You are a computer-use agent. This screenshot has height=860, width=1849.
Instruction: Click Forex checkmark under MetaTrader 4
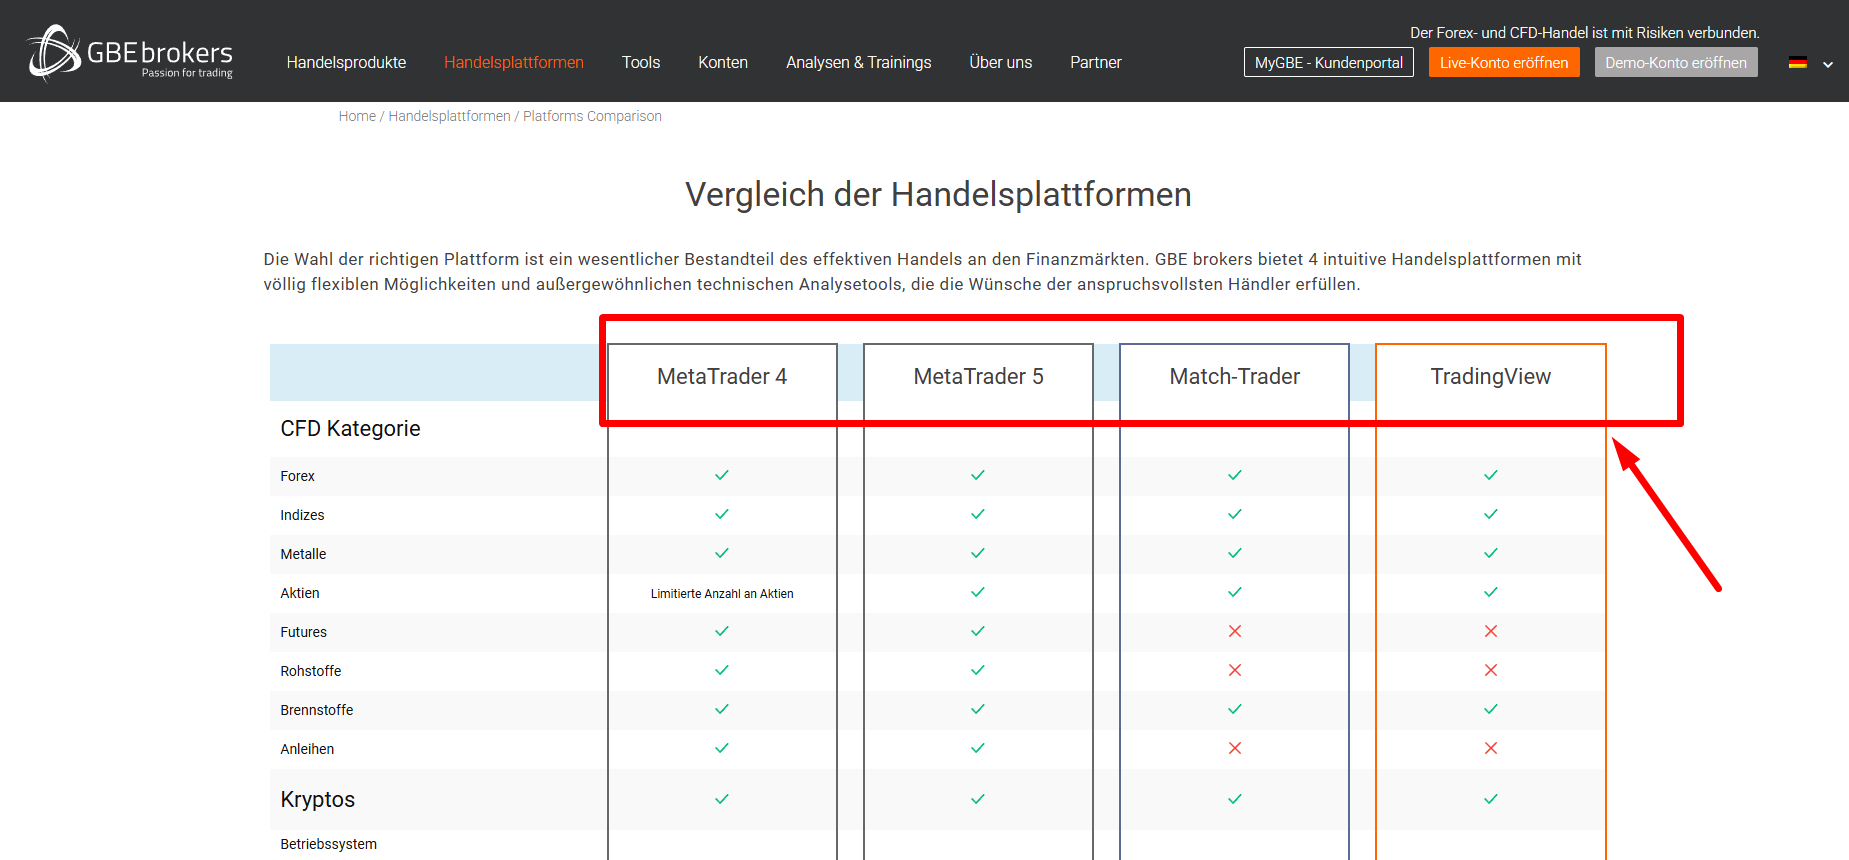point(722,475)
